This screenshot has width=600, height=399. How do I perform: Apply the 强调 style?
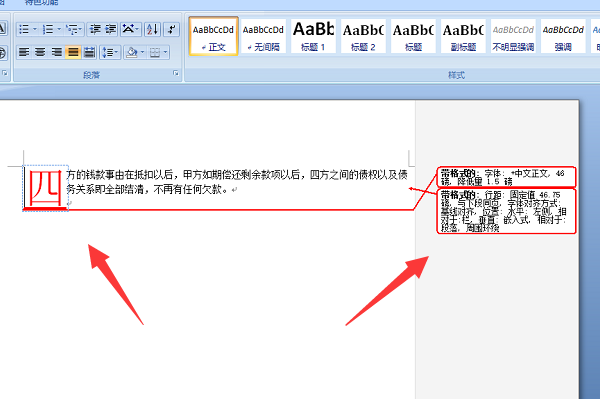(563, 36)
